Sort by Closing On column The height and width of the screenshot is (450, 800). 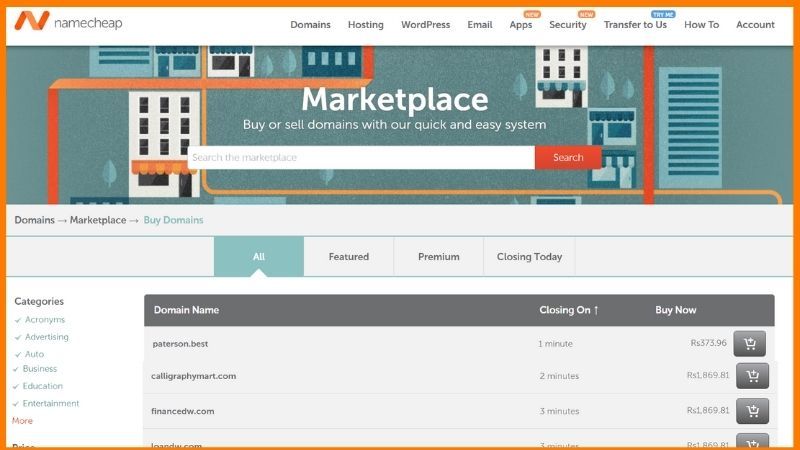pyautogui.click(x=568, y=310)
